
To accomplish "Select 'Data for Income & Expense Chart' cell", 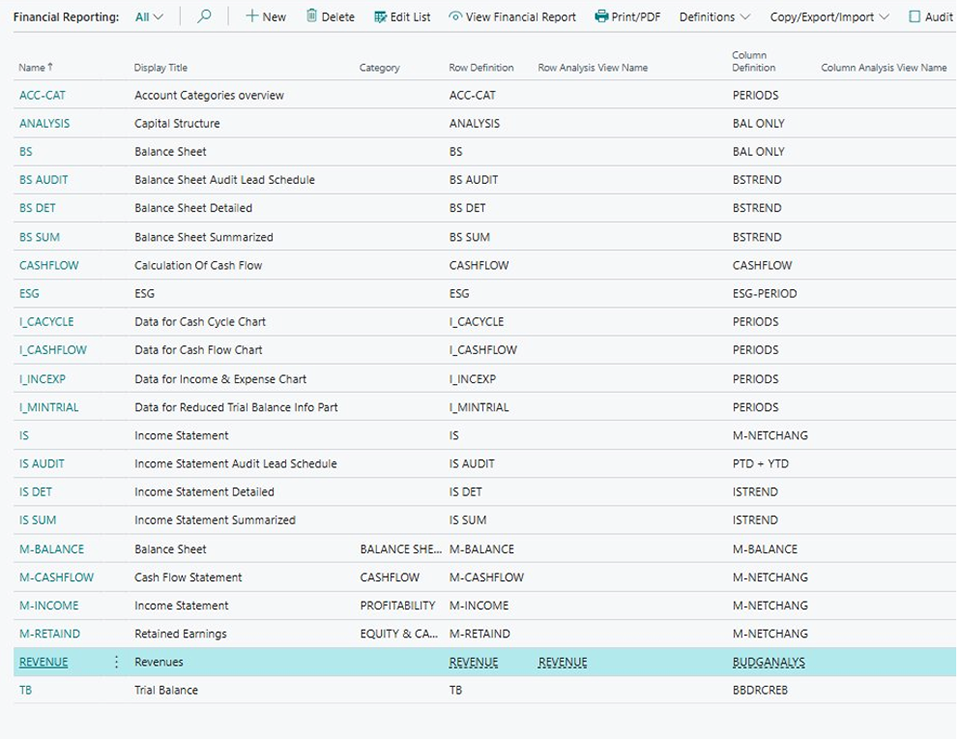I will point(220,379).
